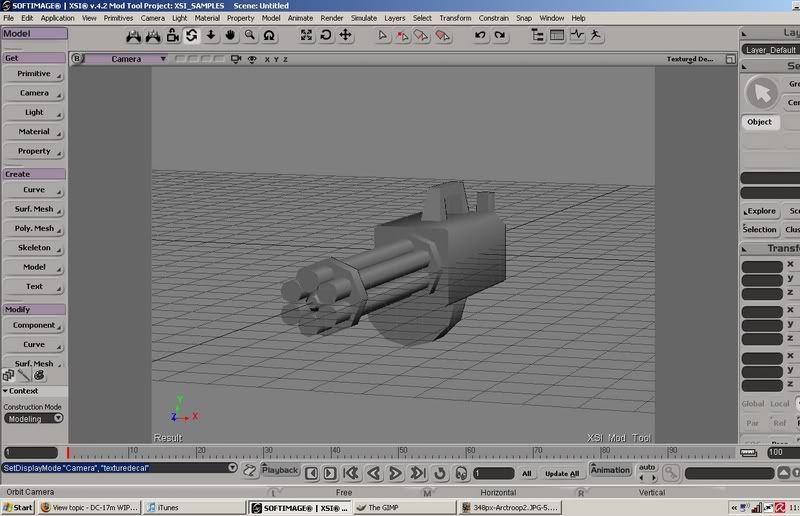Open the Explorer tree view icon

point(537,35)
